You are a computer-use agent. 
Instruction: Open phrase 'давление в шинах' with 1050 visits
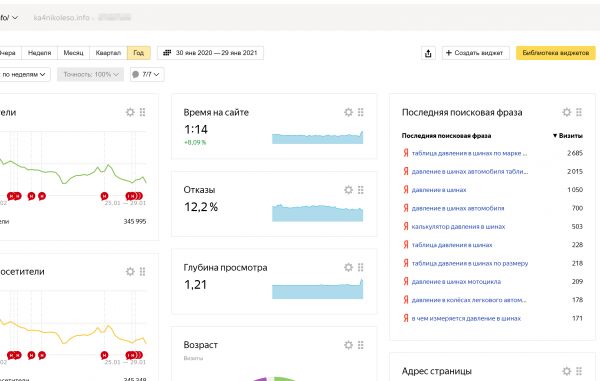pos(439,190)
